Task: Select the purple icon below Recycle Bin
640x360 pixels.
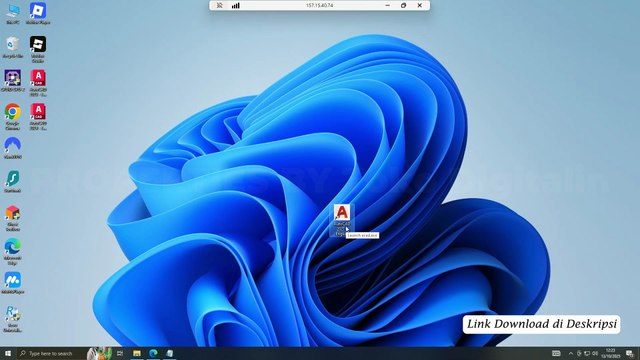Action: [x=13, y=81]
